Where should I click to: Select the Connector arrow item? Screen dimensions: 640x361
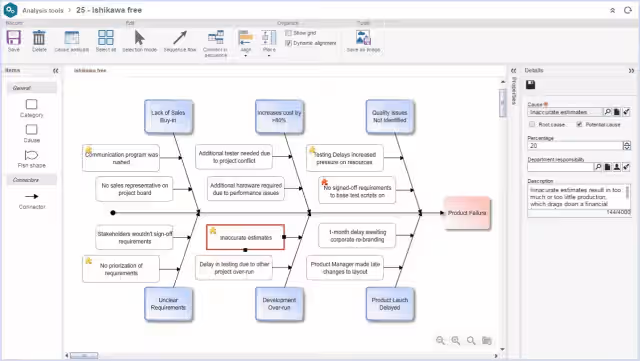[x=31, y=196]
